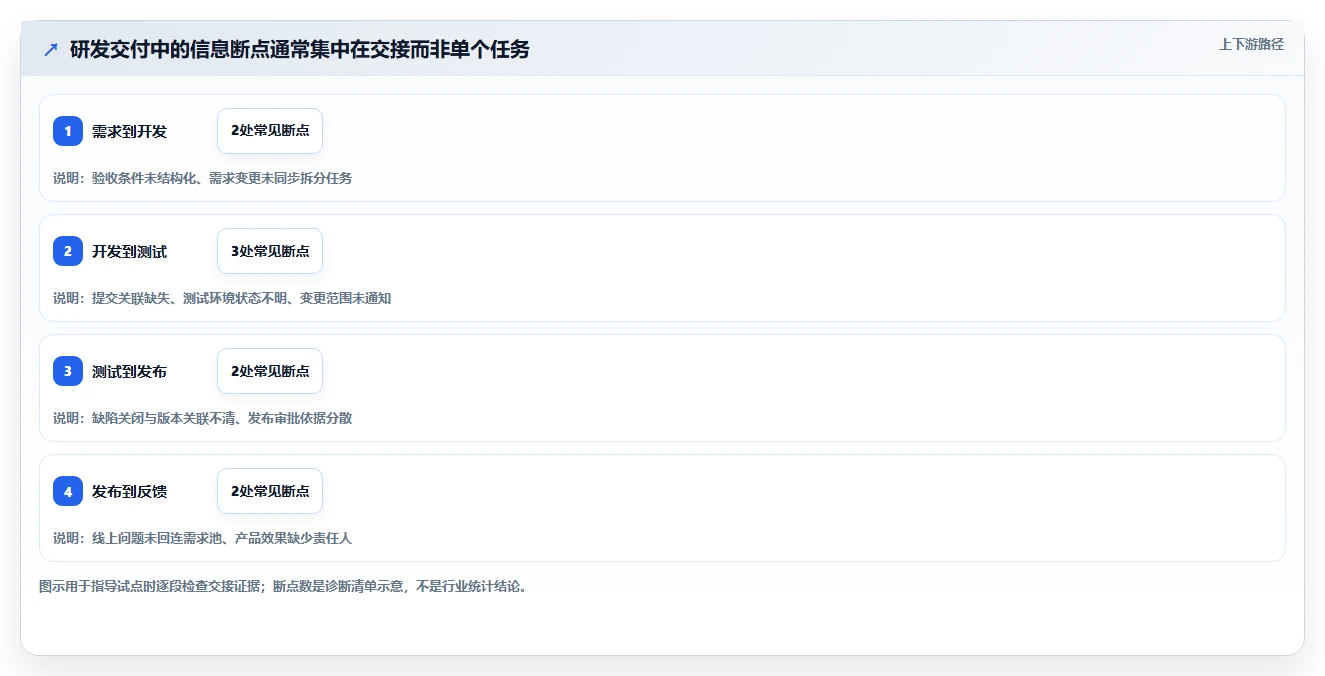The width and height of the screenshot is (1325, 676).
Task: Click the description 缺陷关闭与版本关联不清、发布审批依据分散
Action: (222, 418)
